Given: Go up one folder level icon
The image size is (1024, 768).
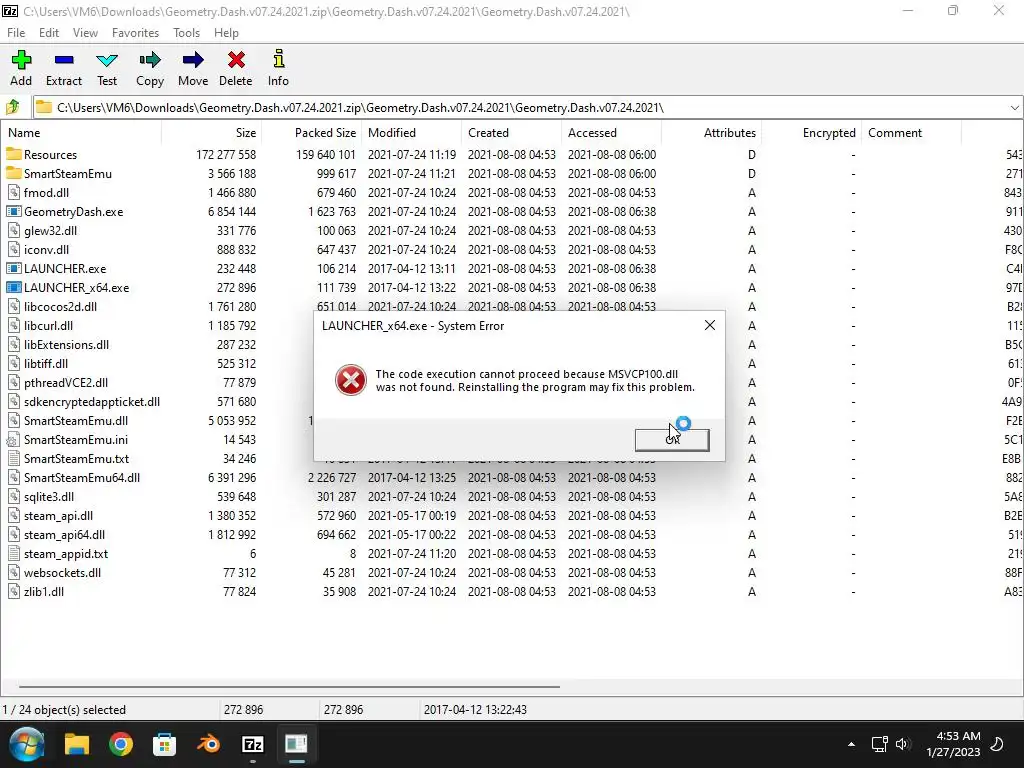Looking at the screenshot, I should tap(13, 107).
